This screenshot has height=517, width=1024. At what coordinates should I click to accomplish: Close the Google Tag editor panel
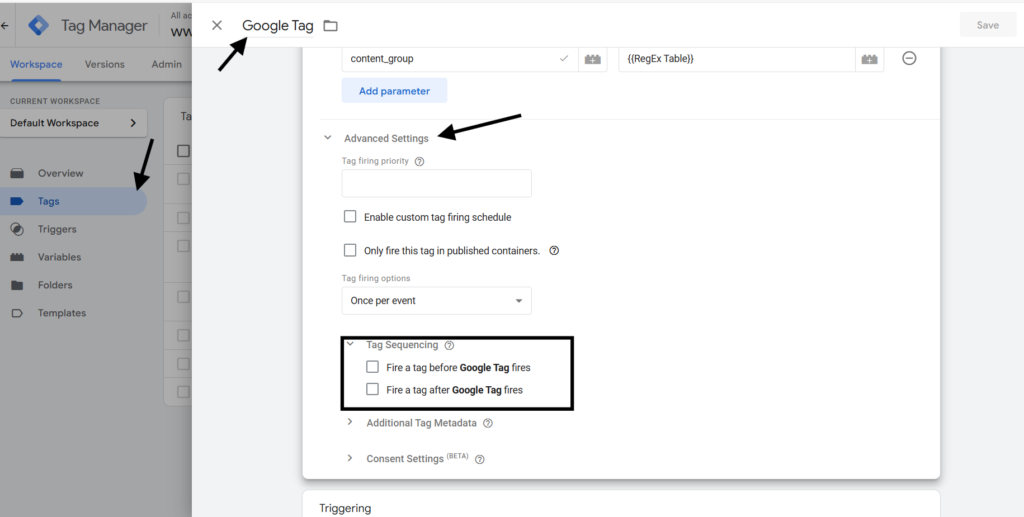[x=217, y=25]
